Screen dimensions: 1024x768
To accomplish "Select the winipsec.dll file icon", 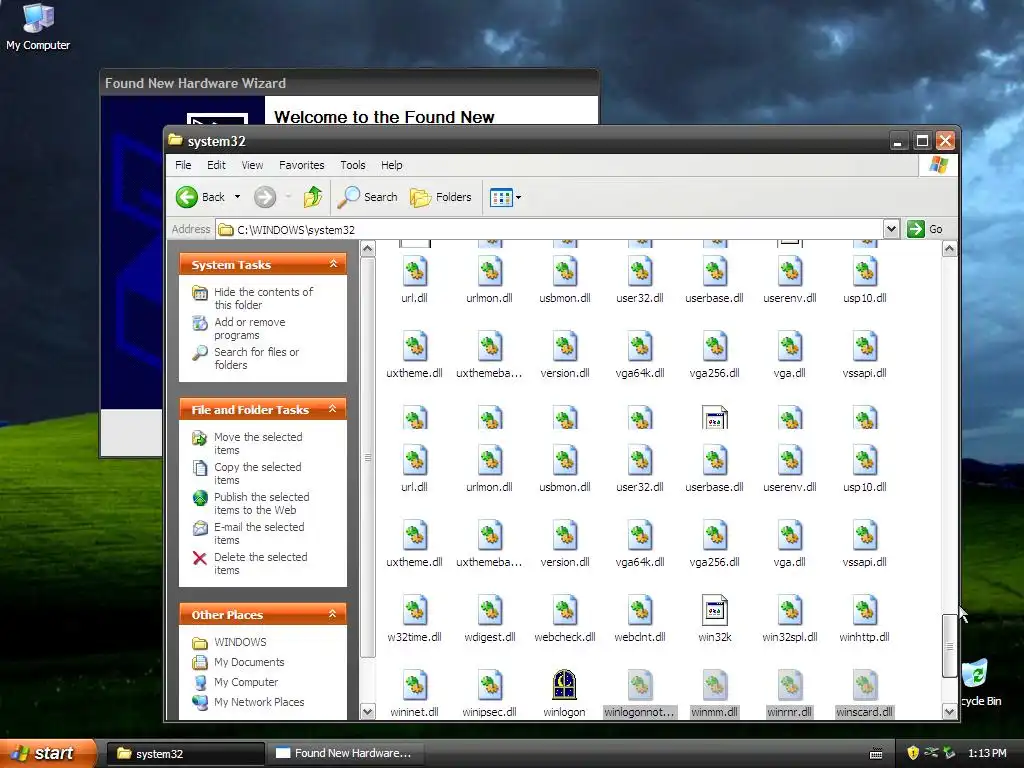I will (489, 686).
